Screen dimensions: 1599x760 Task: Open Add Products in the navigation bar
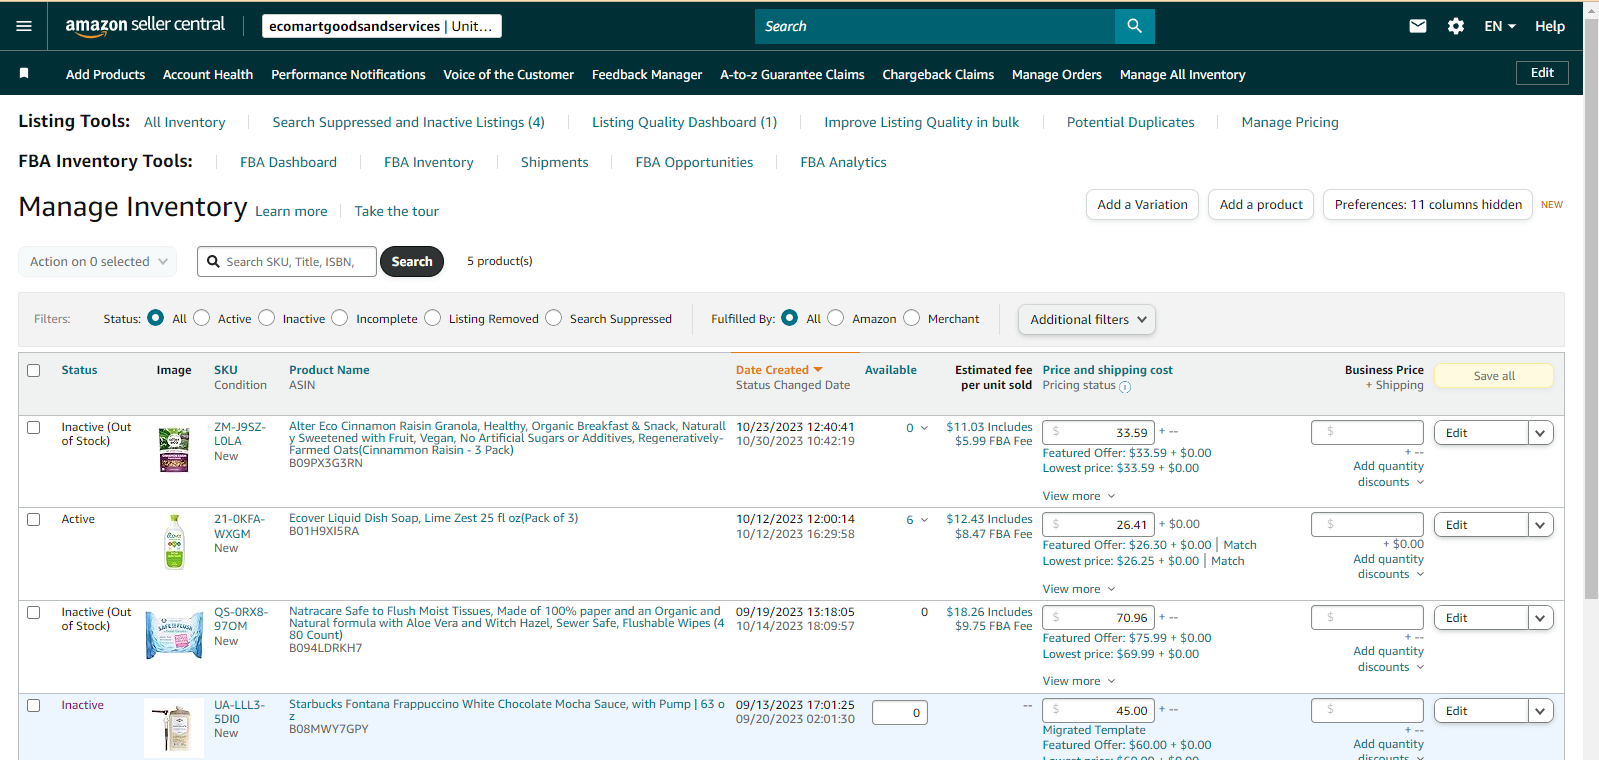(105, 74)
